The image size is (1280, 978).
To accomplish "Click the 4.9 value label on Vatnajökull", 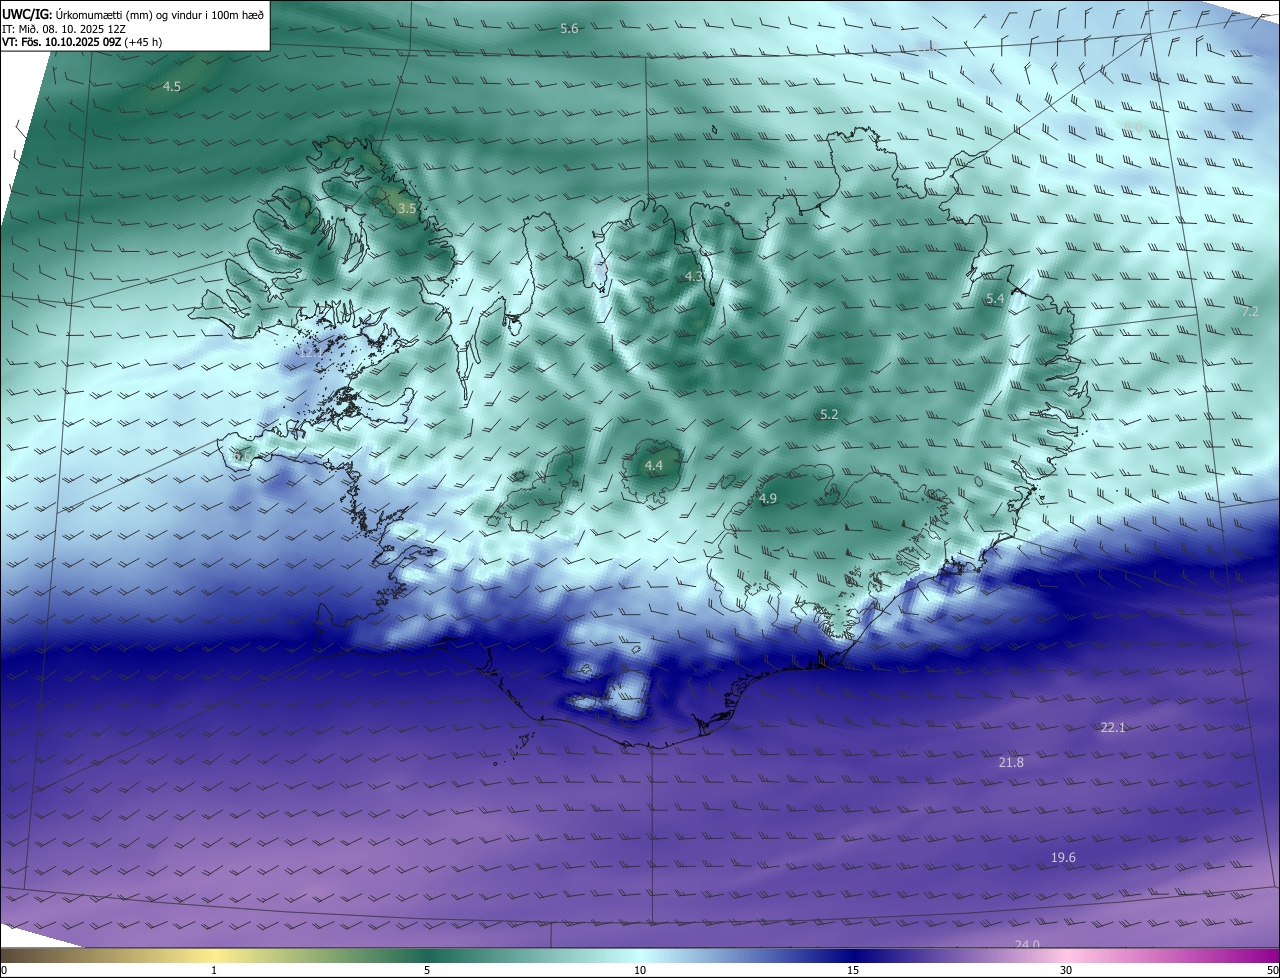I will 768,499.
